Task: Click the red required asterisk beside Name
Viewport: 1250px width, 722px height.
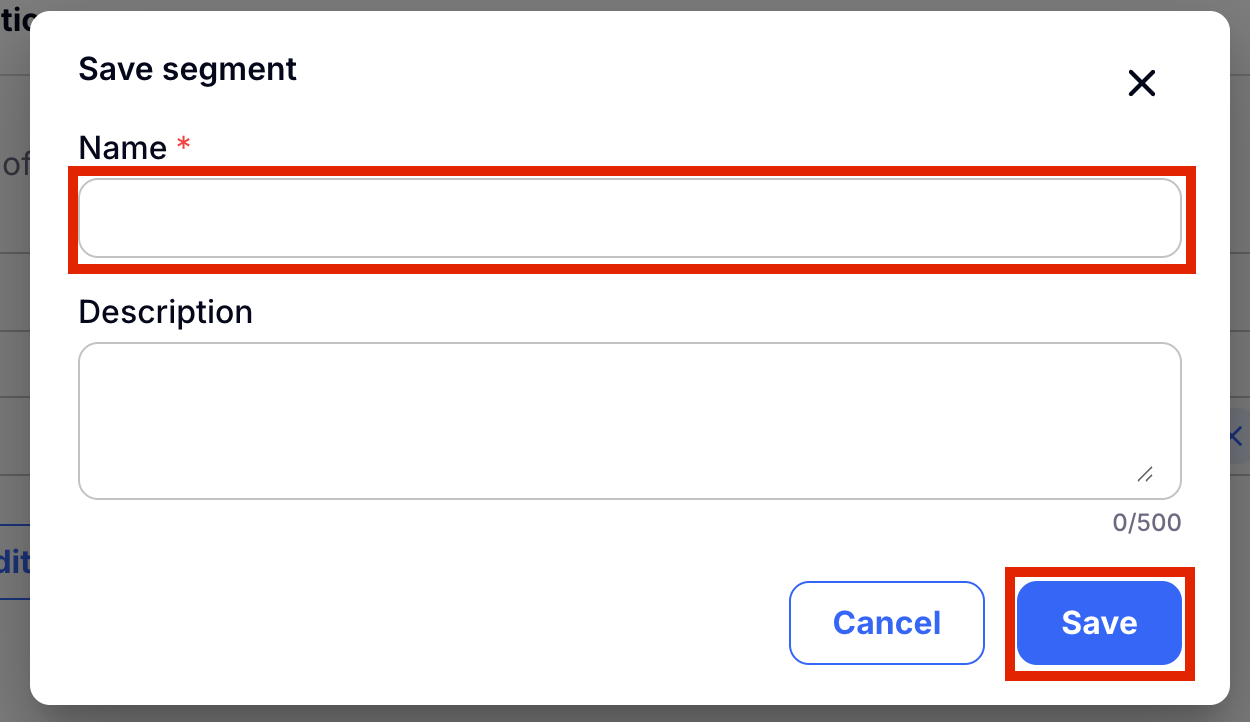Action: 183,146
